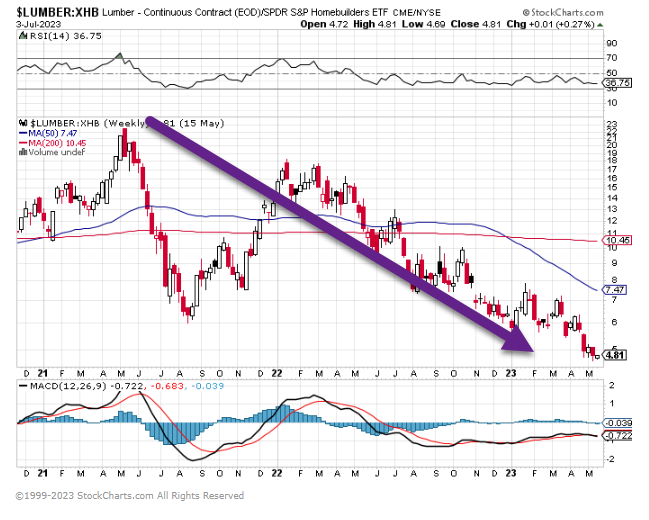Click the $LUMBER:XHB (Weekly) legend label

tap(88, 123)
